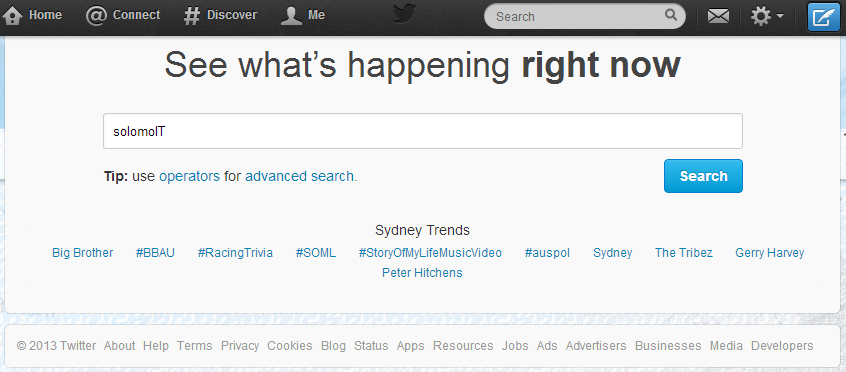The image size is (846, 372).
Task: Open the Peter Hitchens trend
Action: coord(422,273)
